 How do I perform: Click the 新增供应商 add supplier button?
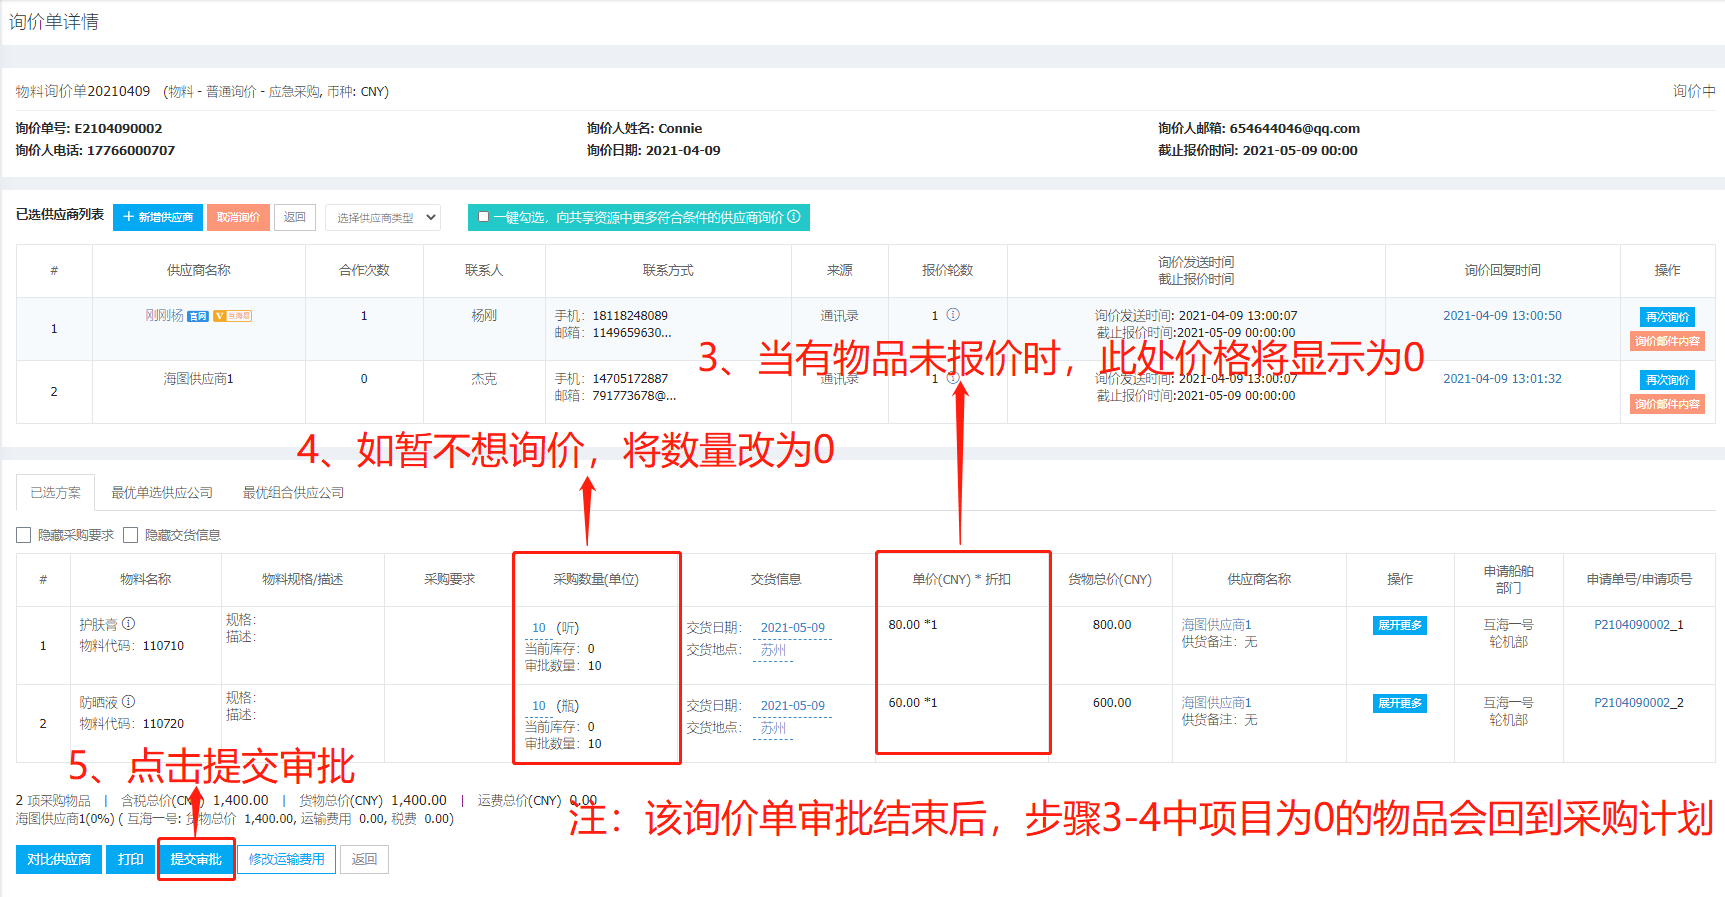(x=158, y=217)
